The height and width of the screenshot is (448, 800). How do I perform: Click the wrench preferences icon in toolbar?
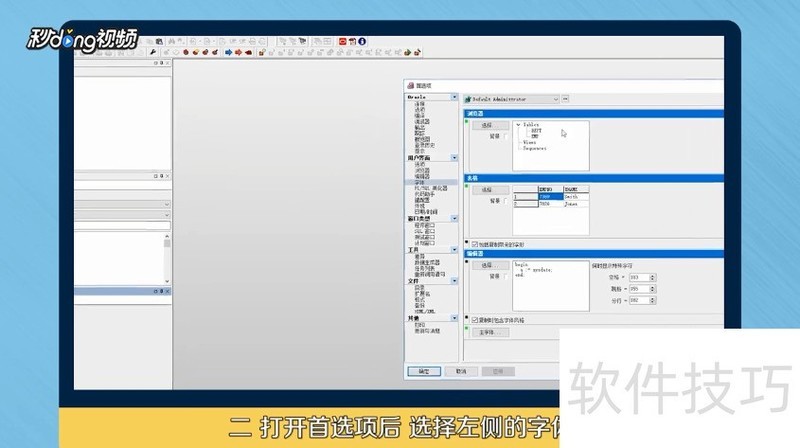click(x=153, y=52)
